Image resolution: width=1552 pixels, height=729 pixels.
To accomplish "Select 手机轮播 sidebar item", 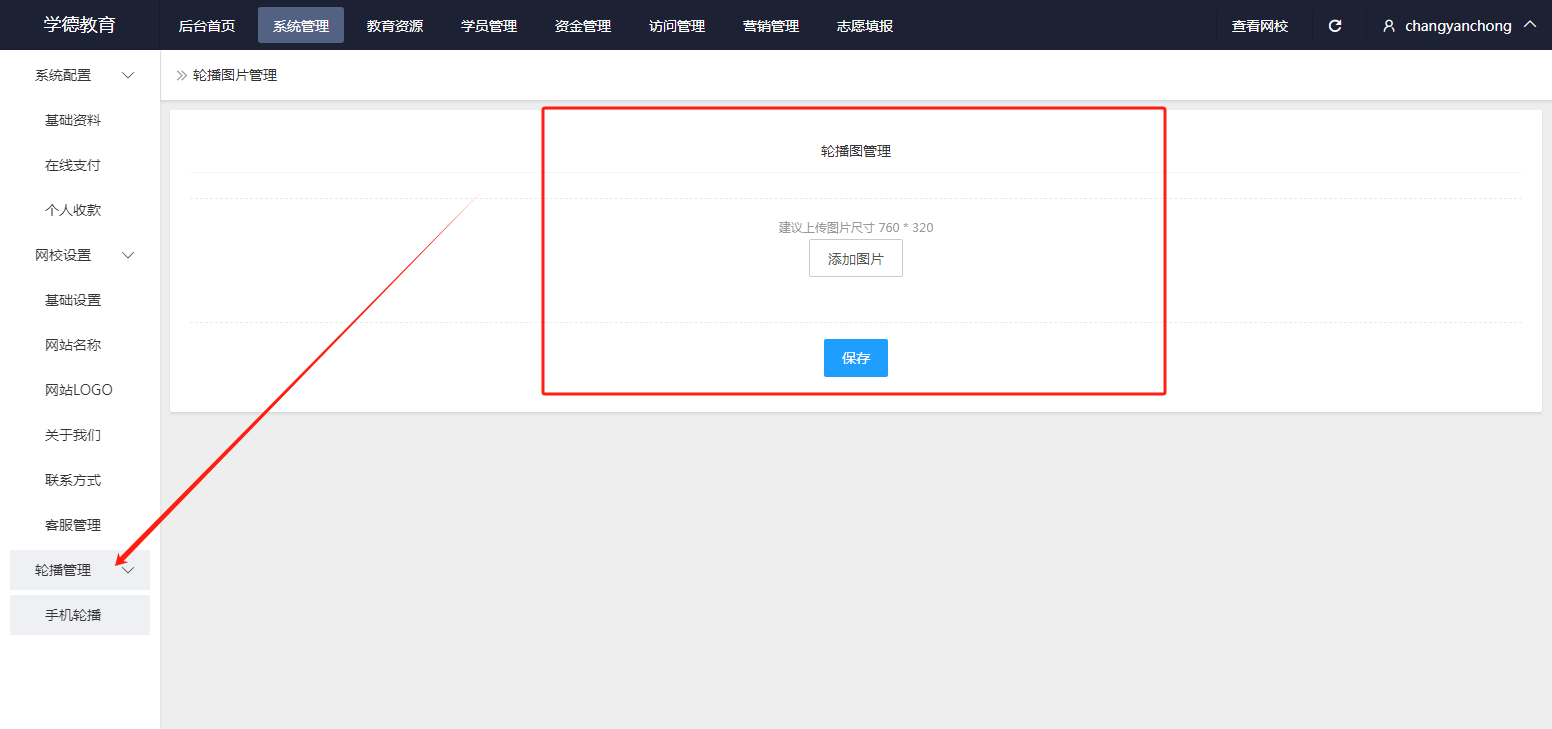I will point(80,615).
